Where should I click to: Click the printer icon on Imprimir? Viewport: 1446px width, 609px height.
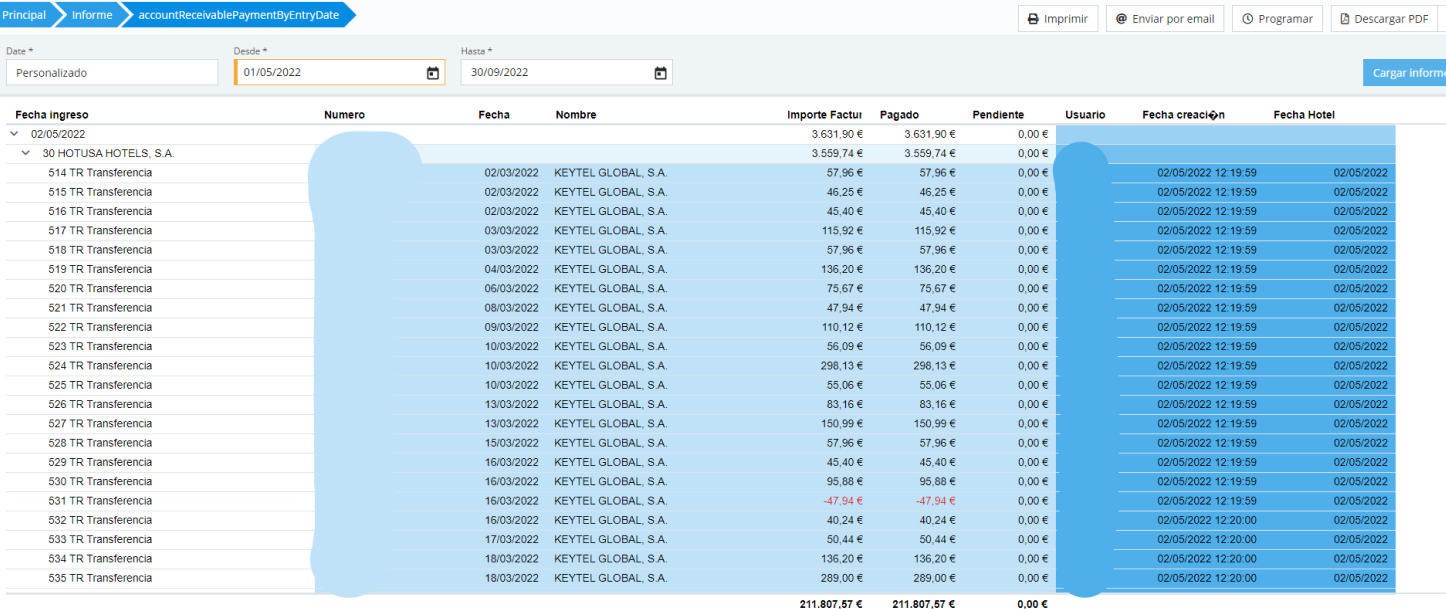[1033, 19]
